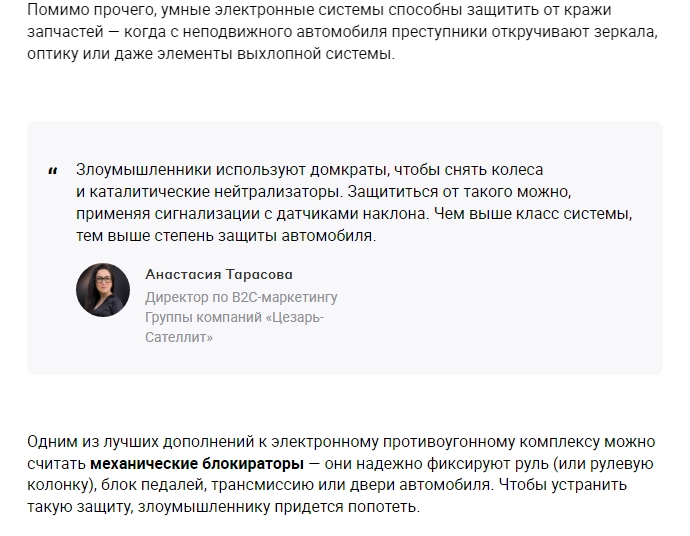Open Anastasia Tarasova's round avatar photo
690x536 pixels.
(103, 290)
